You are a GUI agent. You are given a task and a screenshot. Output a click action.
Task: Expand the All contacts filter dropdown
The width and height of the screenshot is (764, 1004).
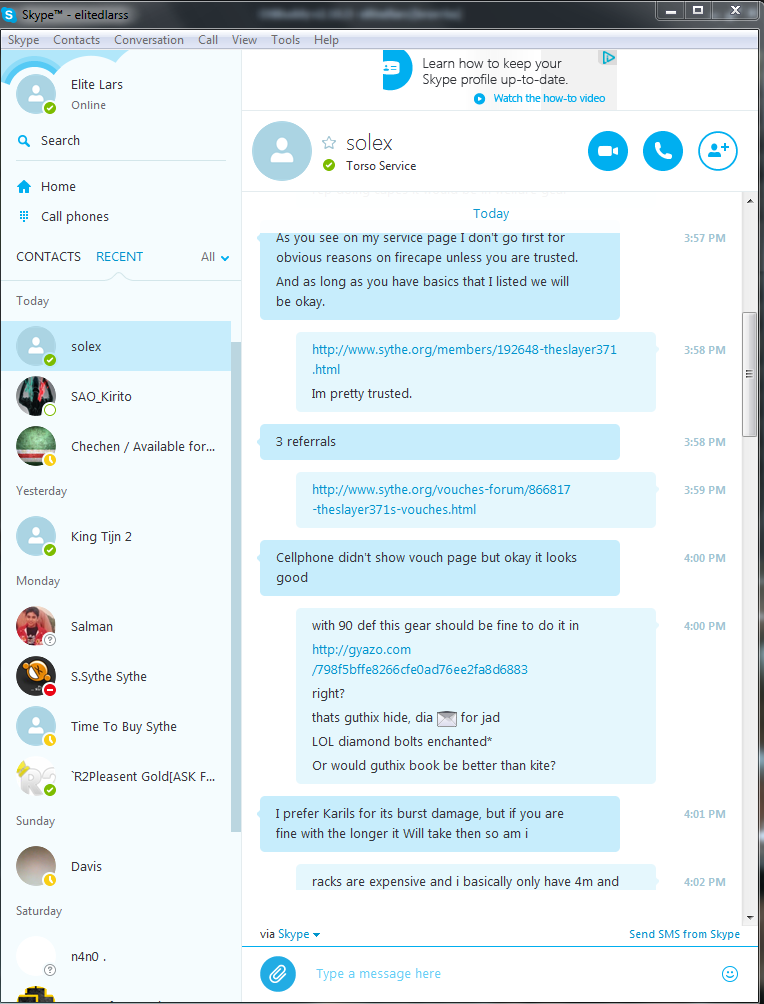[215, 257]
